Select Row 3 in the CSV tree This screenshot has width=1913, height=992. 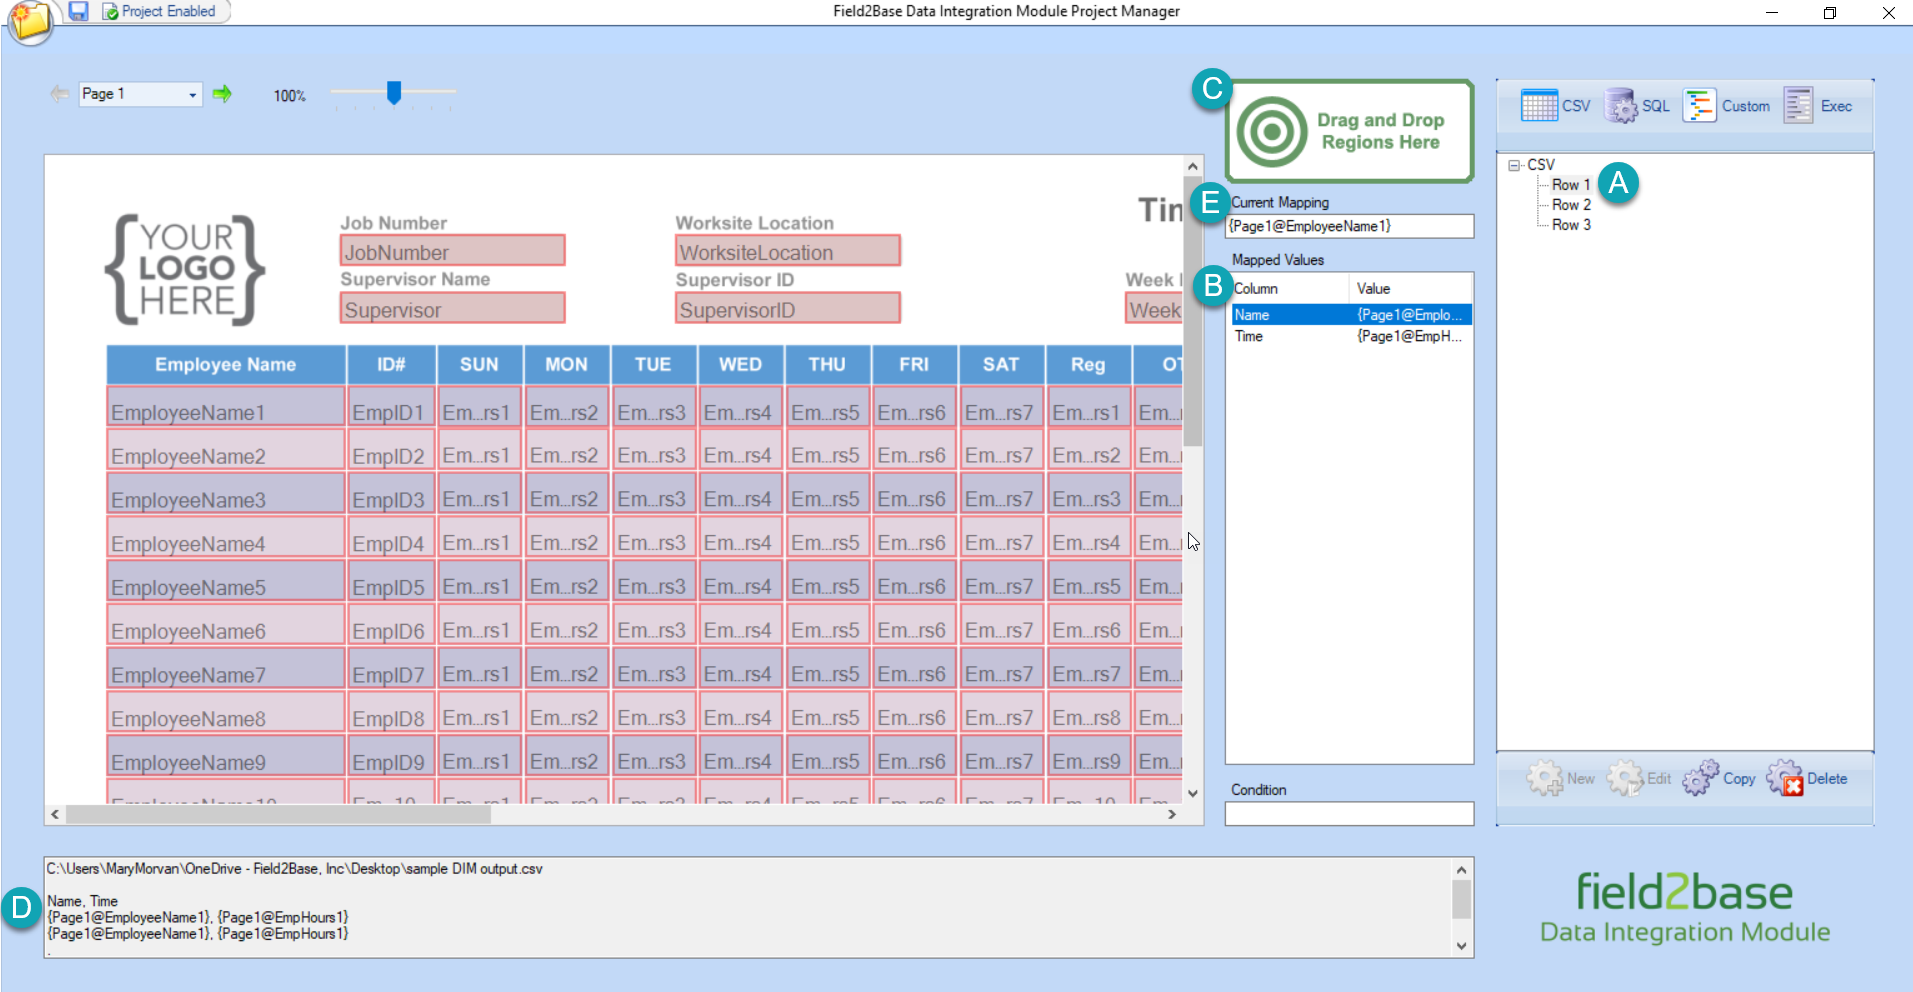click(x=1571, y=225)
